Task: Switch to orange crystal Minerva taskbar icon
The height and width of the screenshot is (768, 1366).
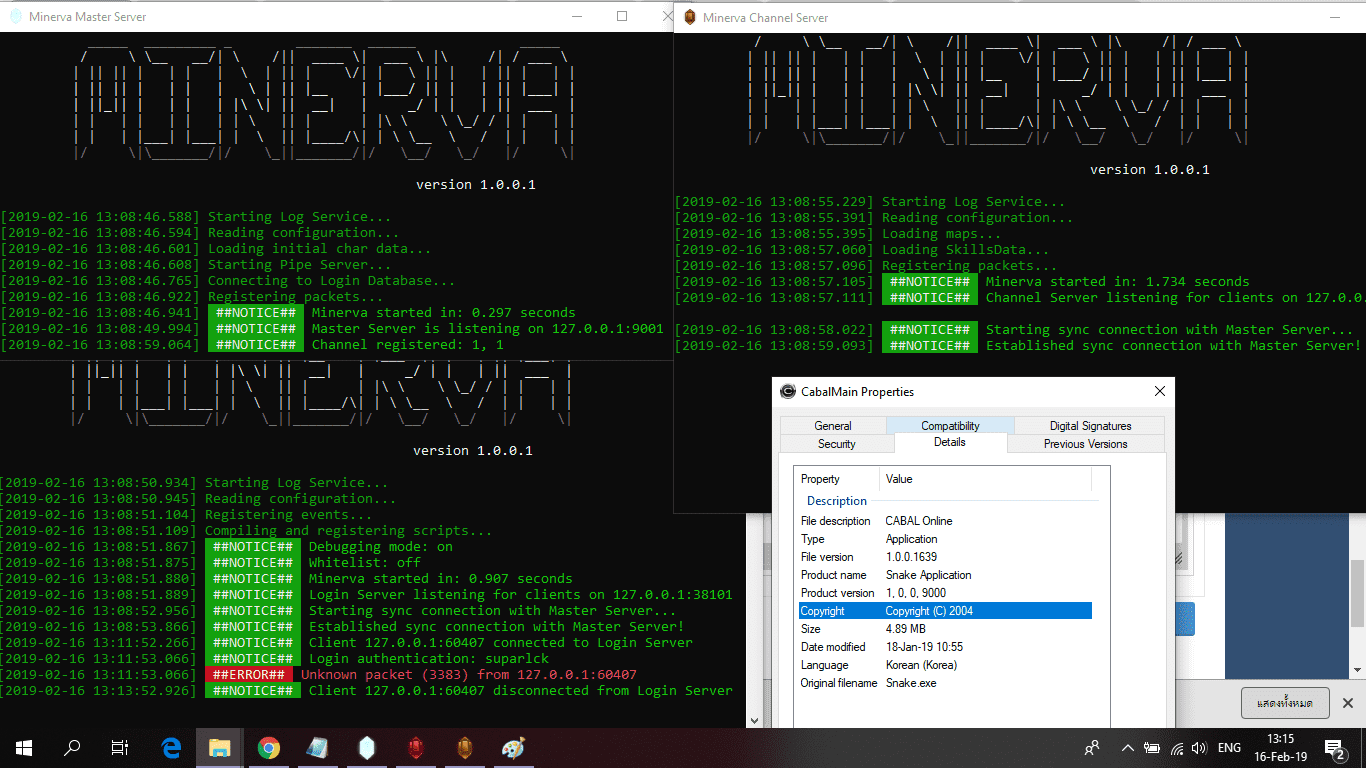Action: (x=464, y=747)
